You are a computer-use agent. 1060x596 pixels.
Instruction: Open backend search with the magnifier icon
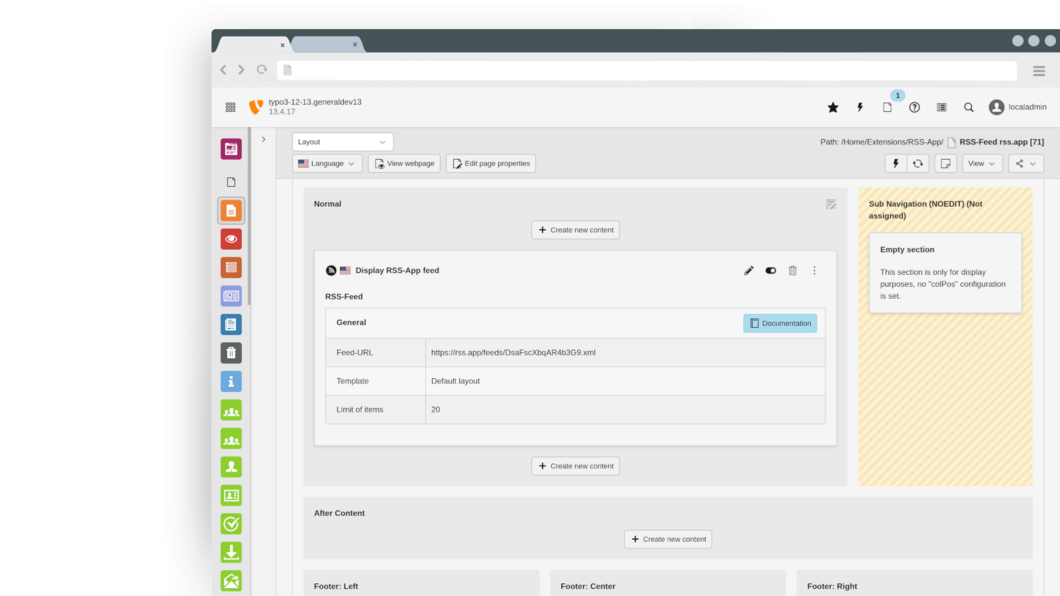click(967, 107)
